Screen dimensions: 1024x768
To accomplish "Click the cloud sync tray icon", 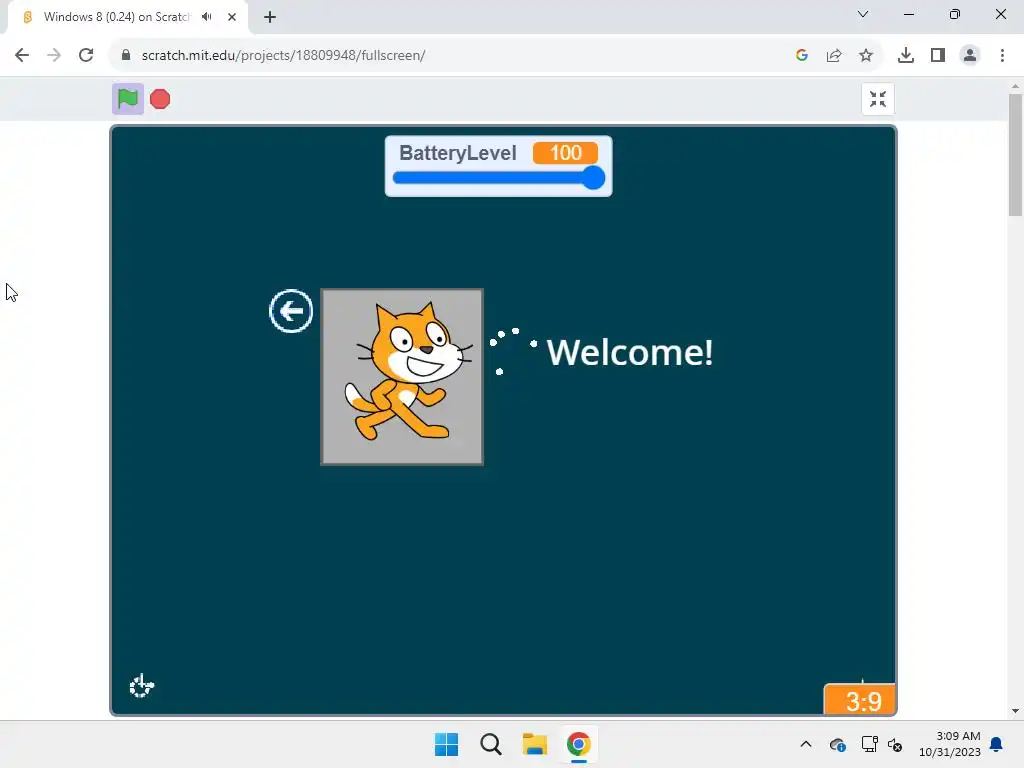I will pyautogui.click(x=837, y=744).
